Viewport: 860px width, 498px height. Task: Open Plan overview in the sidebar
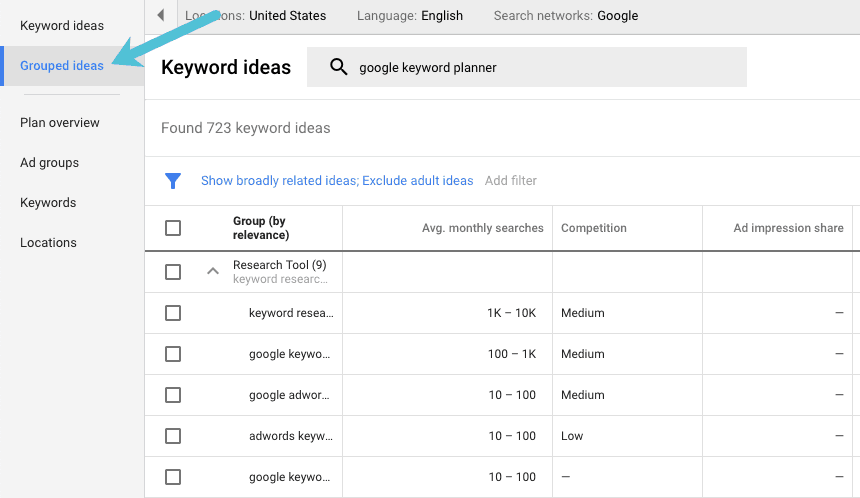(60, 123)
